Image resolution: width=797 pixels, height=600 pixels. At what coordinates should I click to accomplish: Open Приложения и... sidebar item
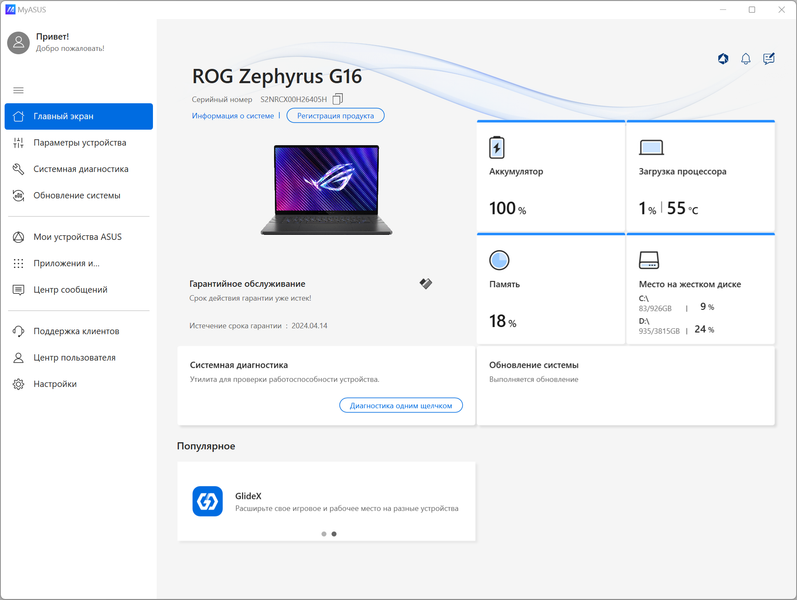[79, 263]
